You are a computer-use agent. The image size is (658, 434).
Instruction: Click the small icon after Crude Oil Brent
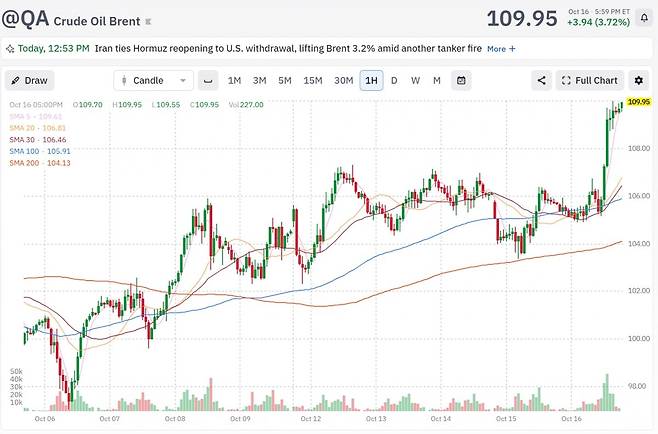tap(148, 21)
